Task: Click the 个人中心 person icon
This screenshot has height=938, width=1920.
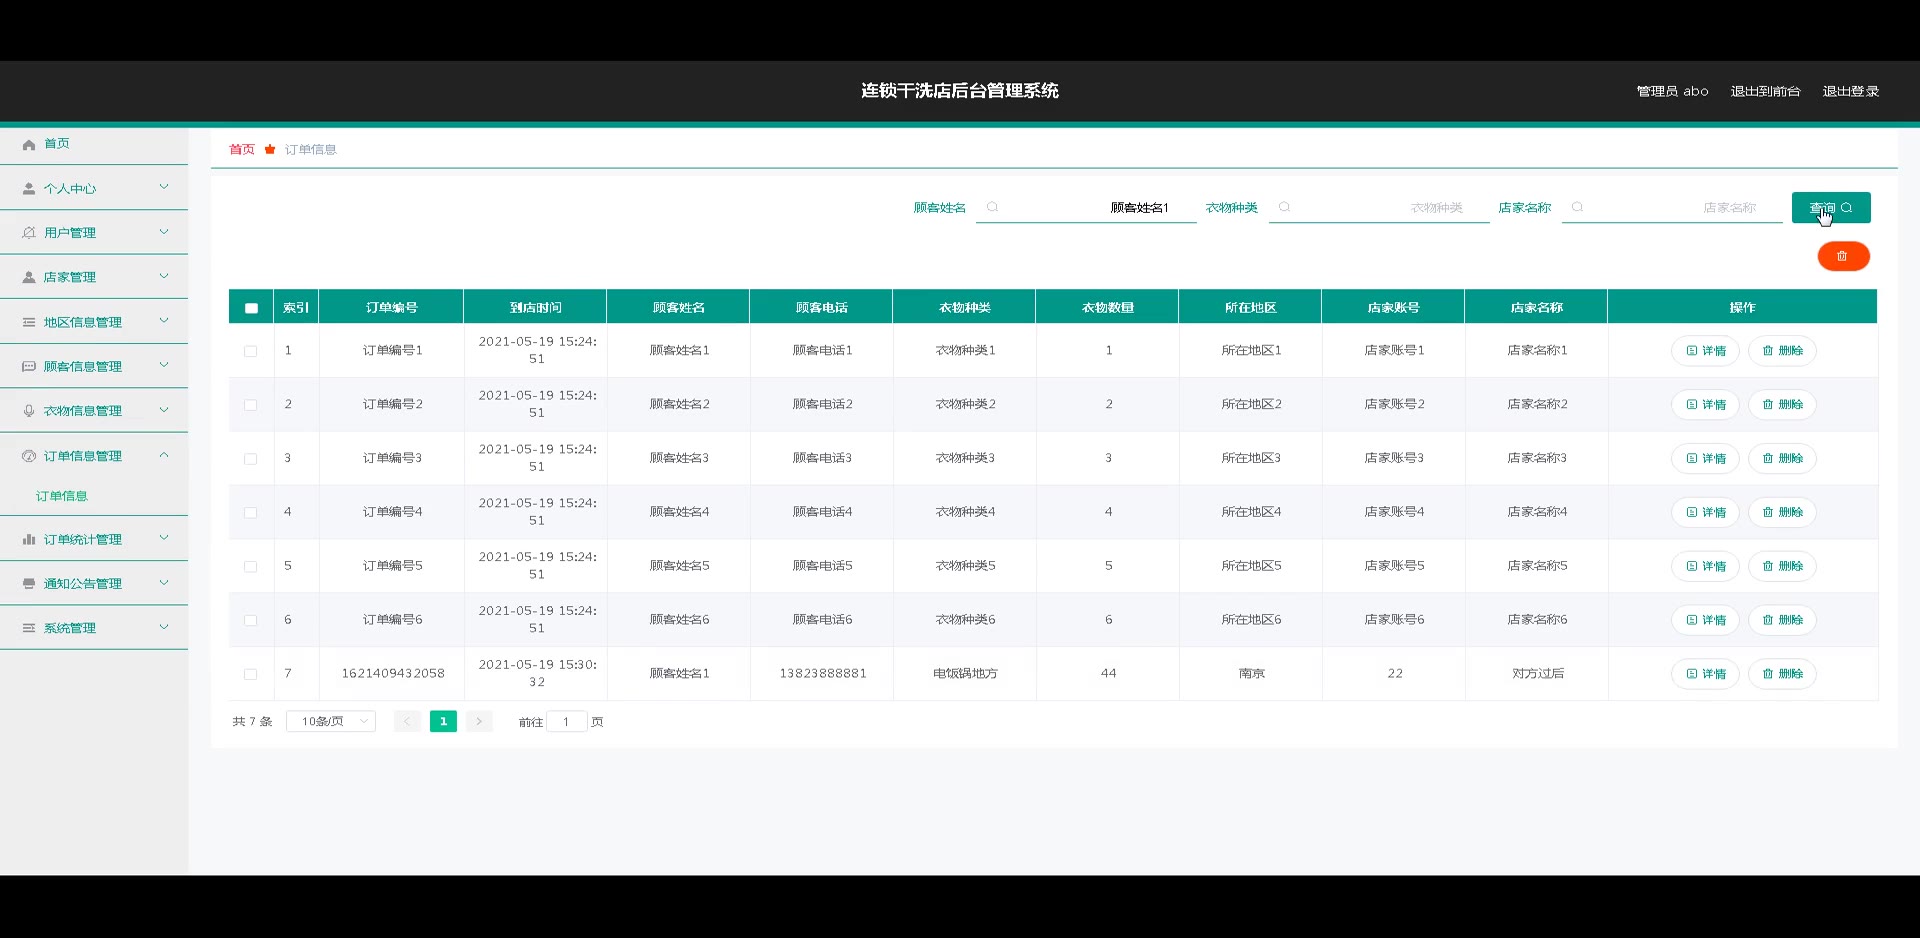Action: 29,189
